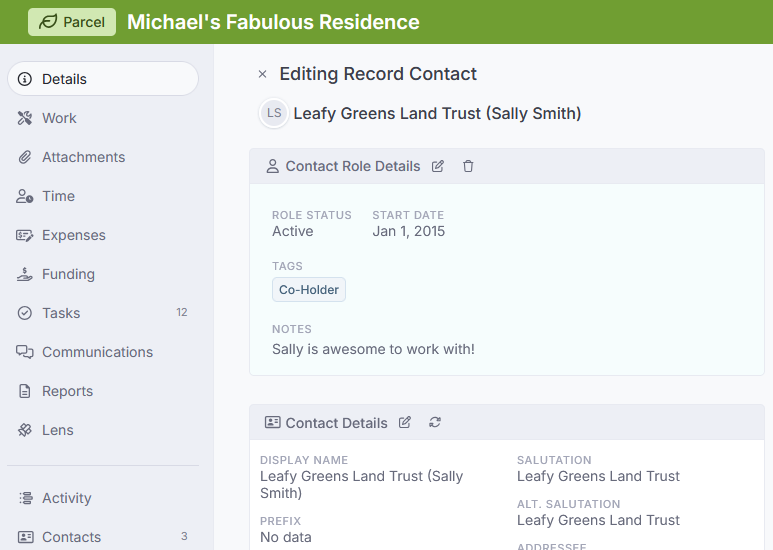Select Funding in the sidebar
This screenshot has height=550, width=773.
pos(103,274)
